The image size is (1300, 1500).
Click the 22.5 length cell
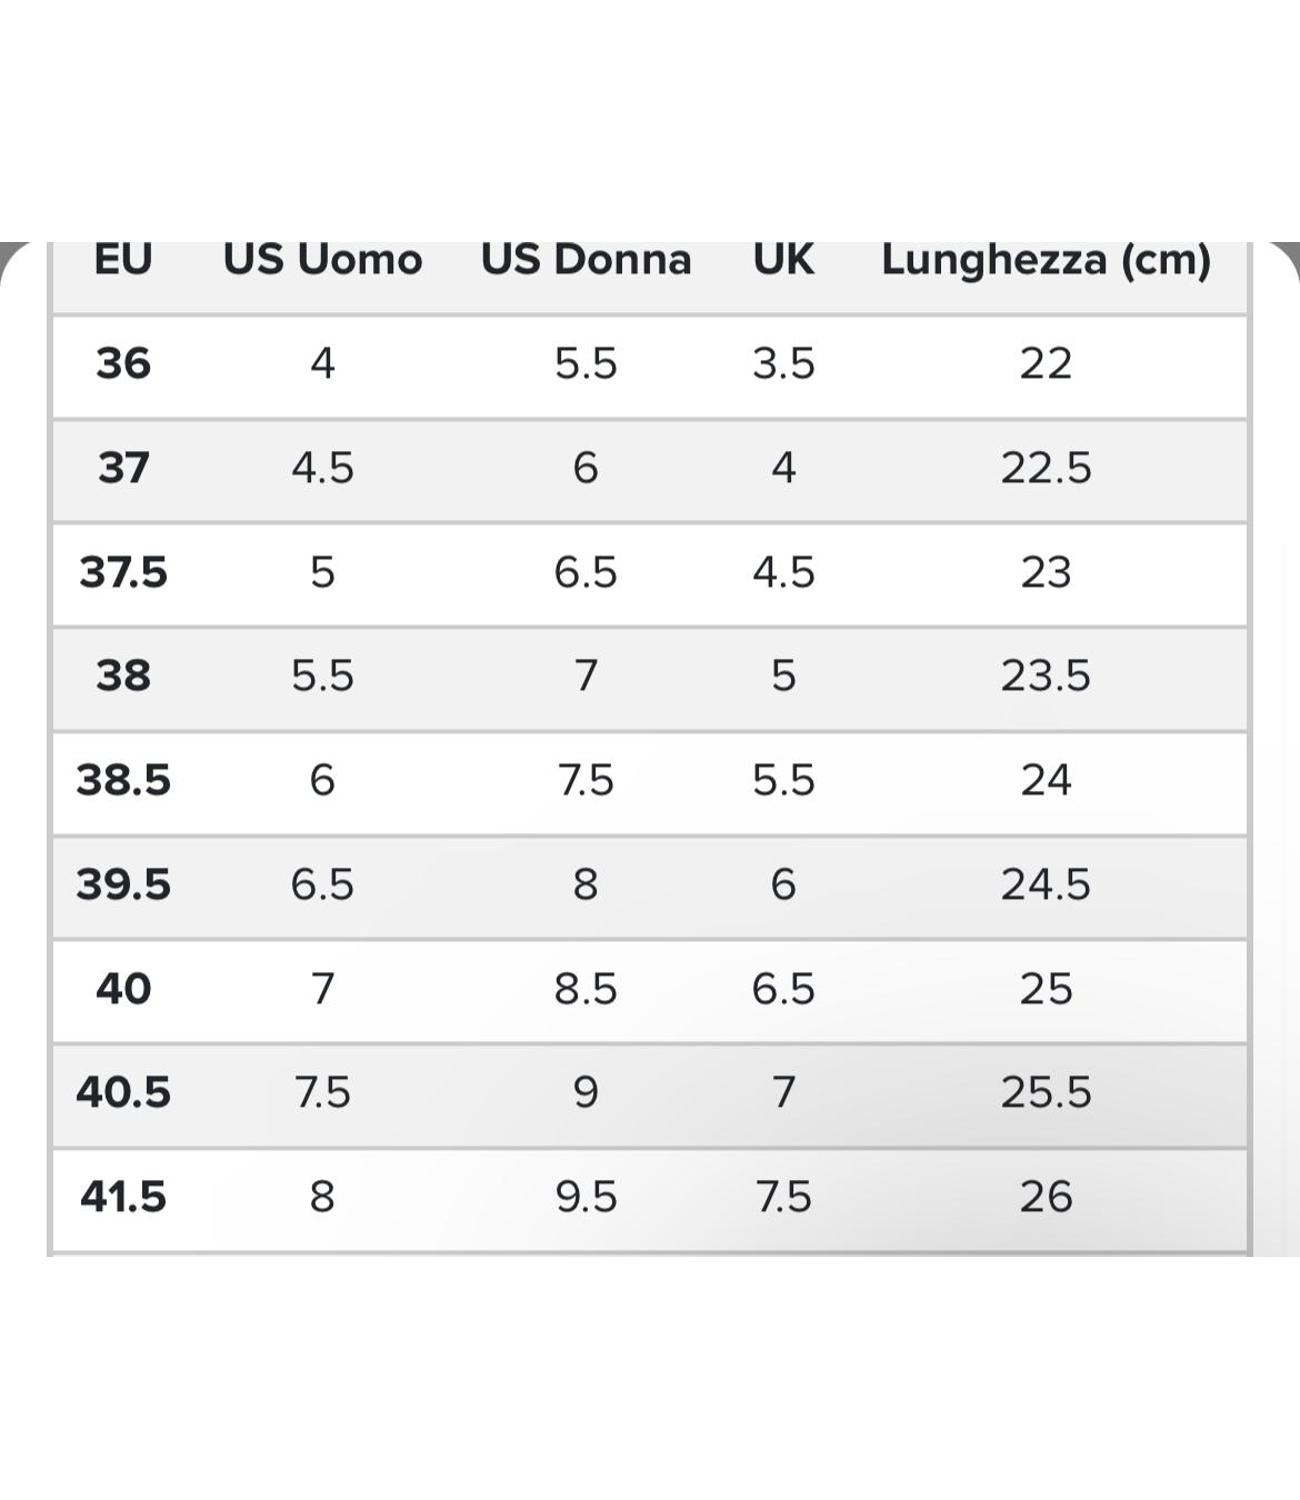click(x=1046, y=468)
